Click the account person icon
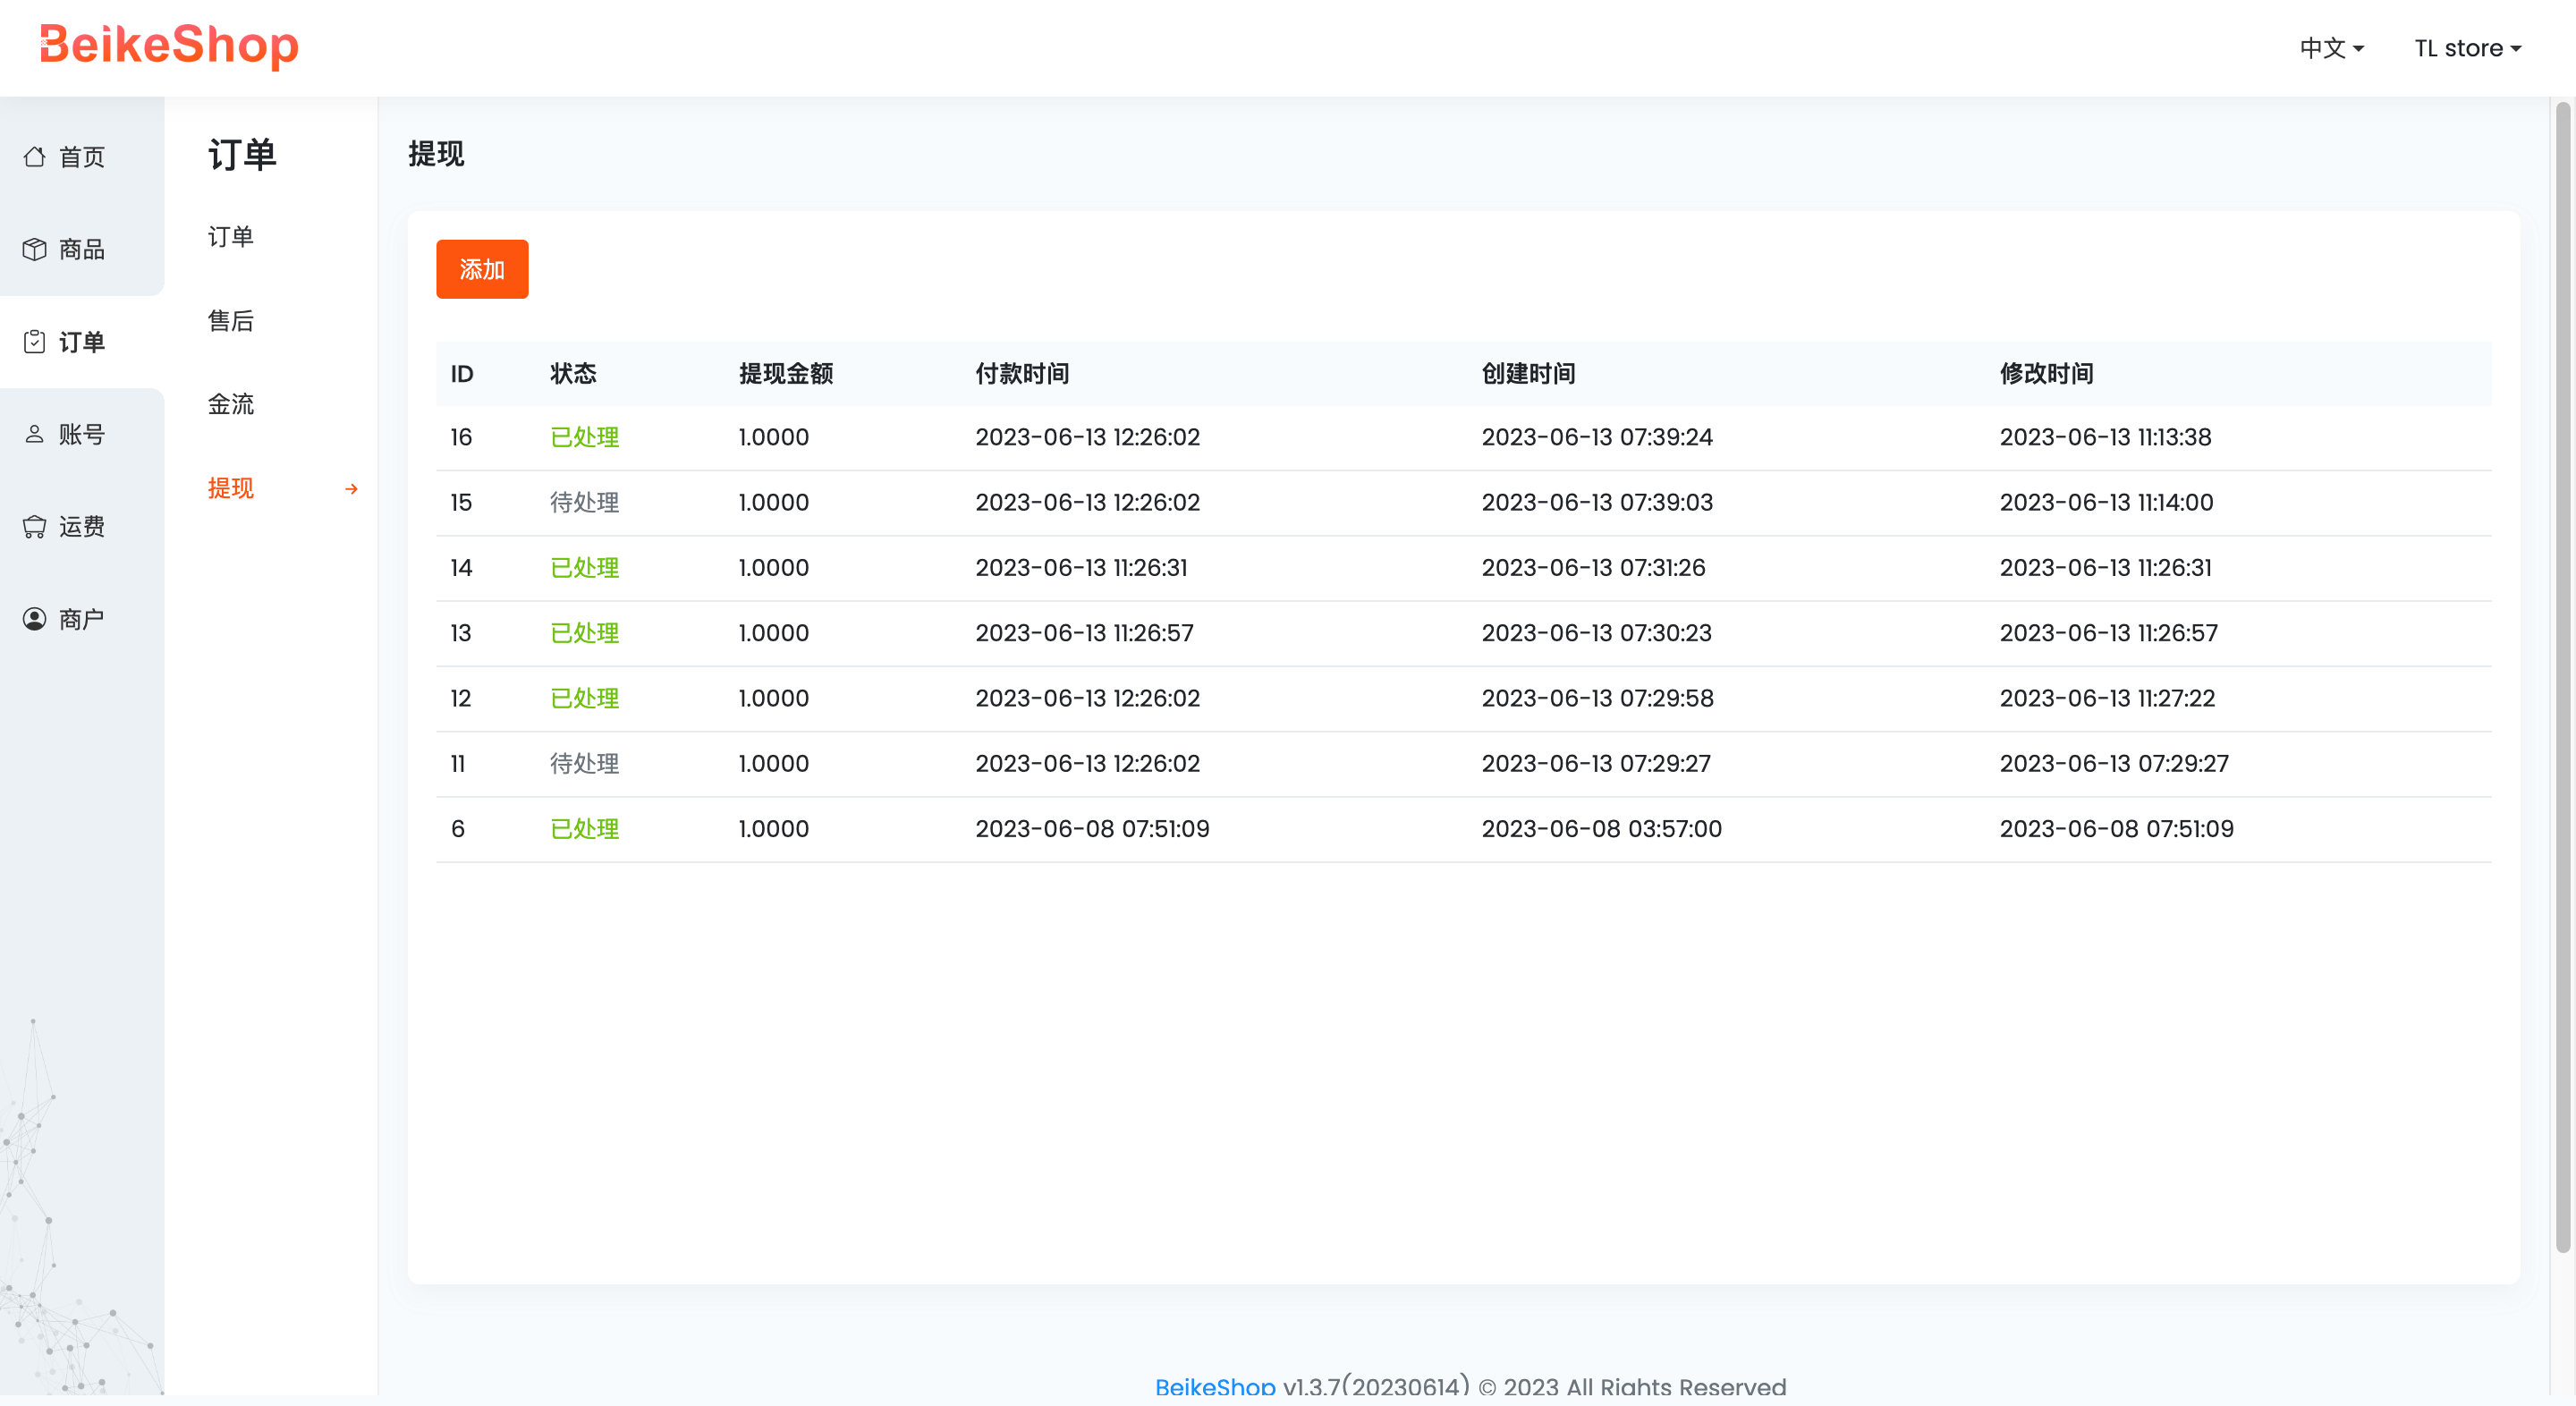Screen dimensions: 2576x1406 35,434
